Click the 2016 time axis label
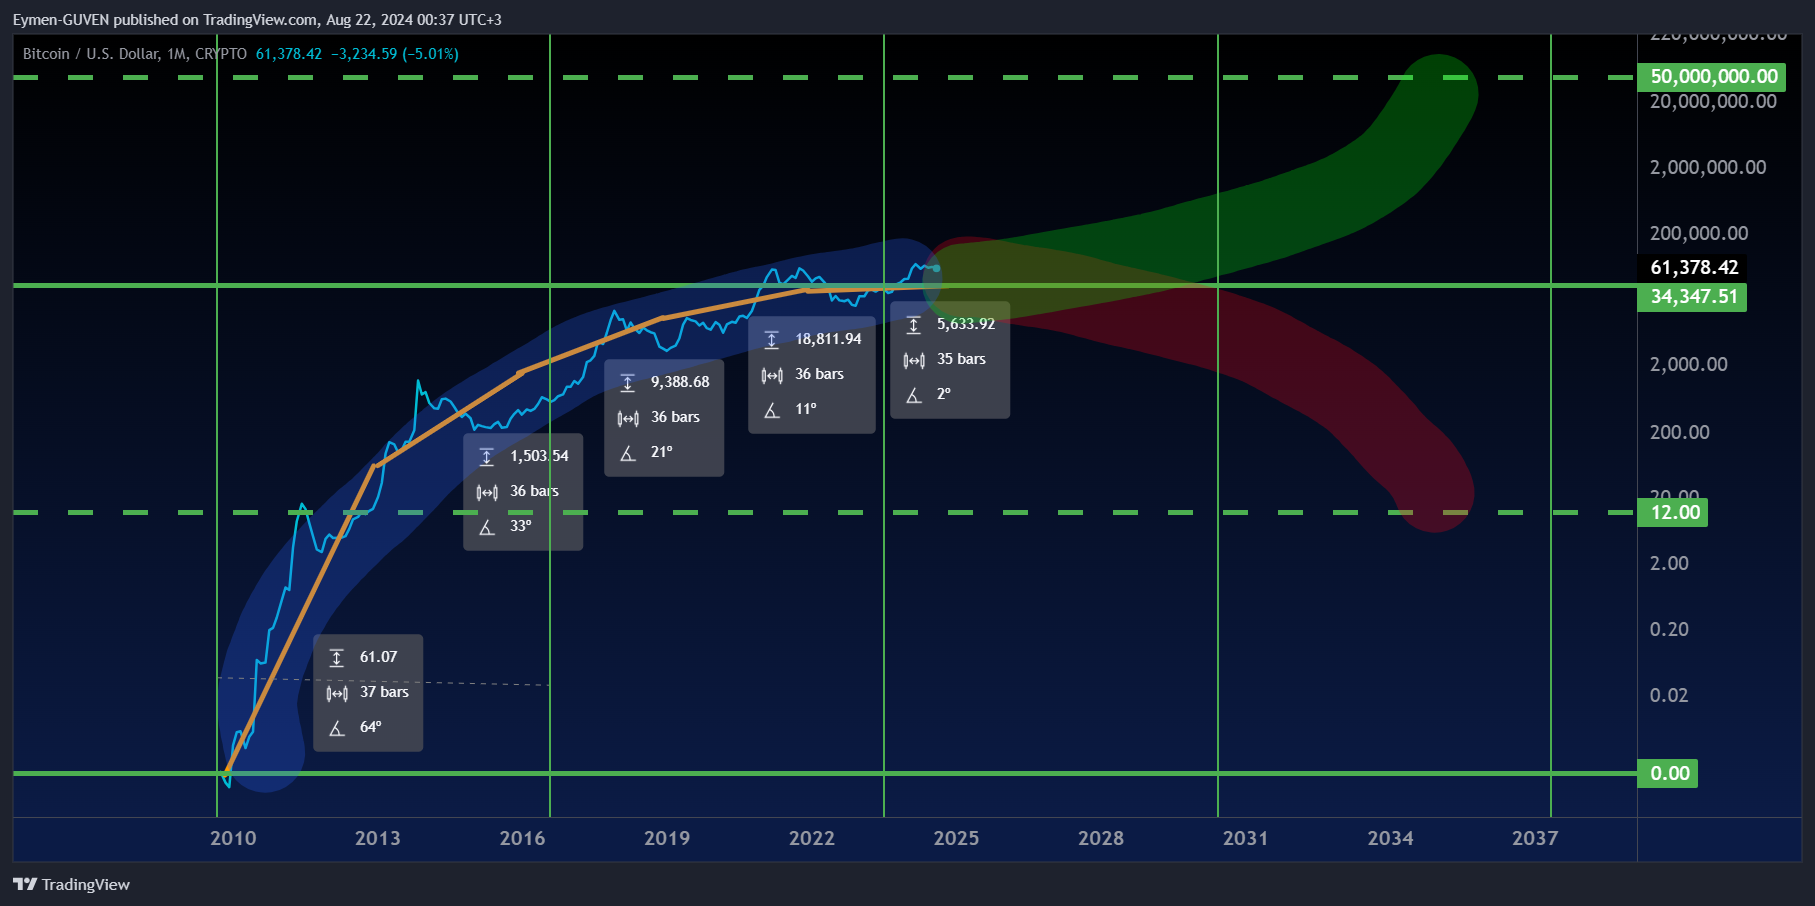The height and width of the screenshot is (906, 1815). pyautogui.click(x=522, y=839)
